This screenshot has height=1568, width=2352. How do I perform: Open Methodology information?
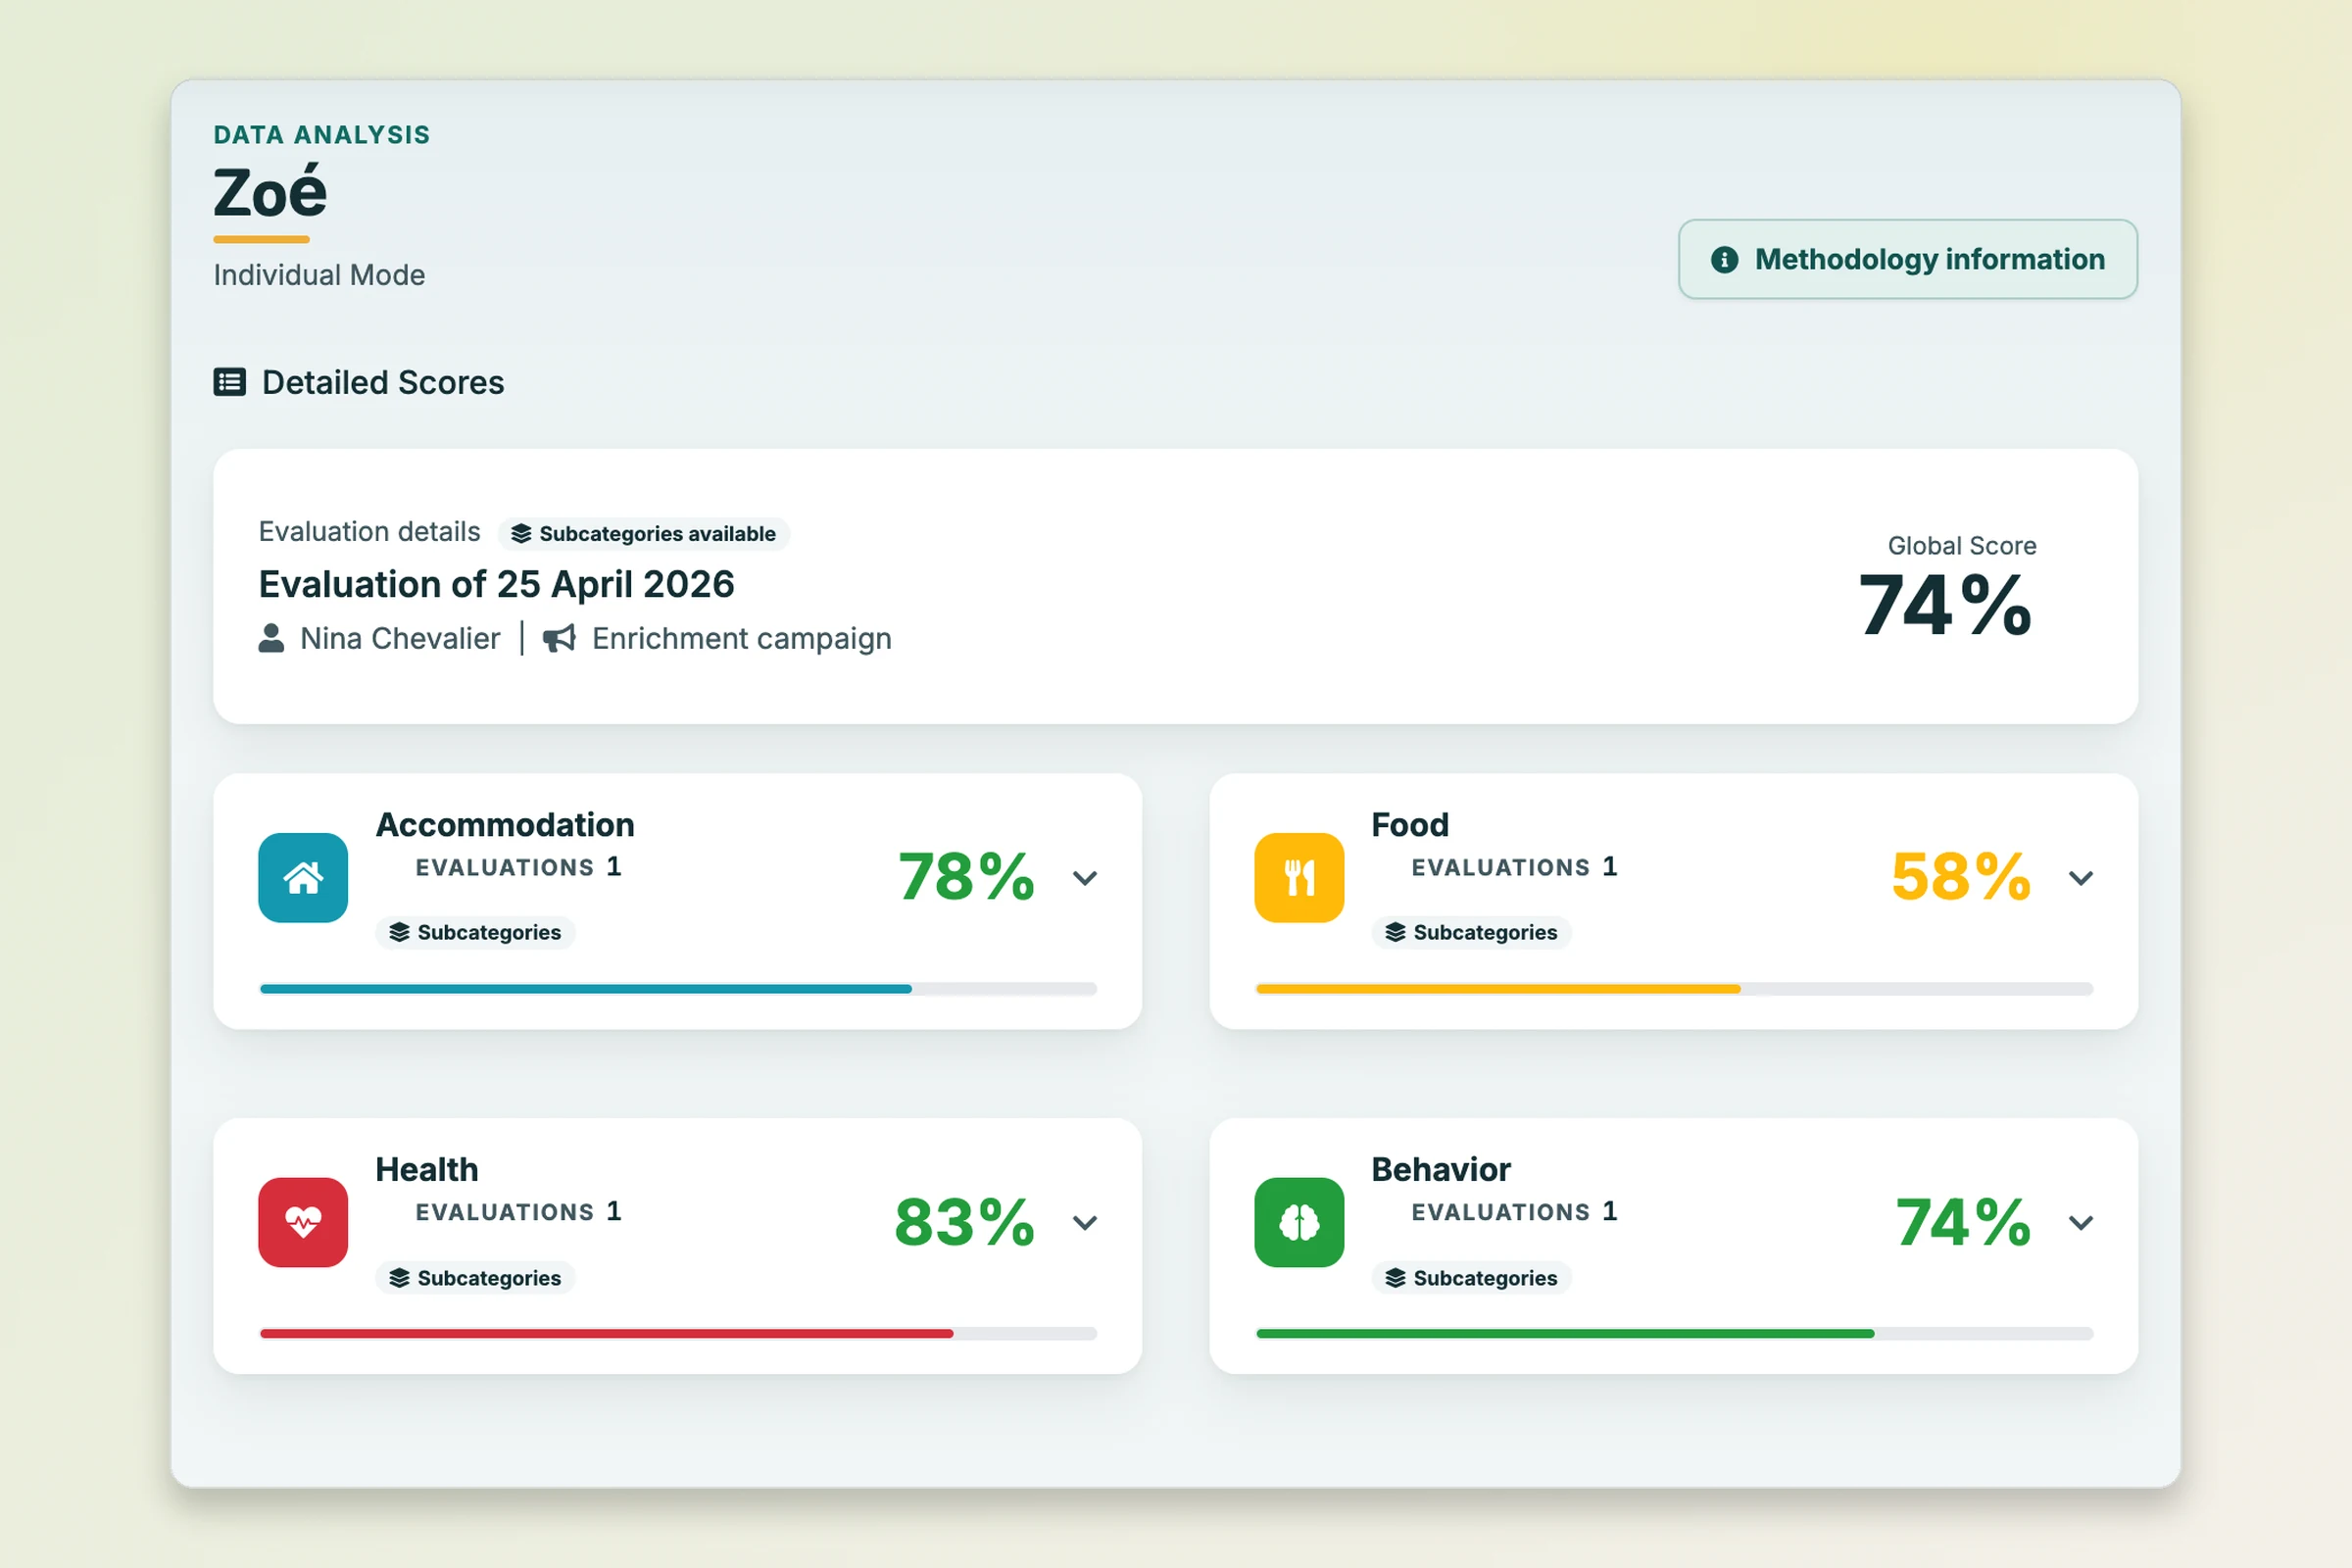pos(1907,259)
